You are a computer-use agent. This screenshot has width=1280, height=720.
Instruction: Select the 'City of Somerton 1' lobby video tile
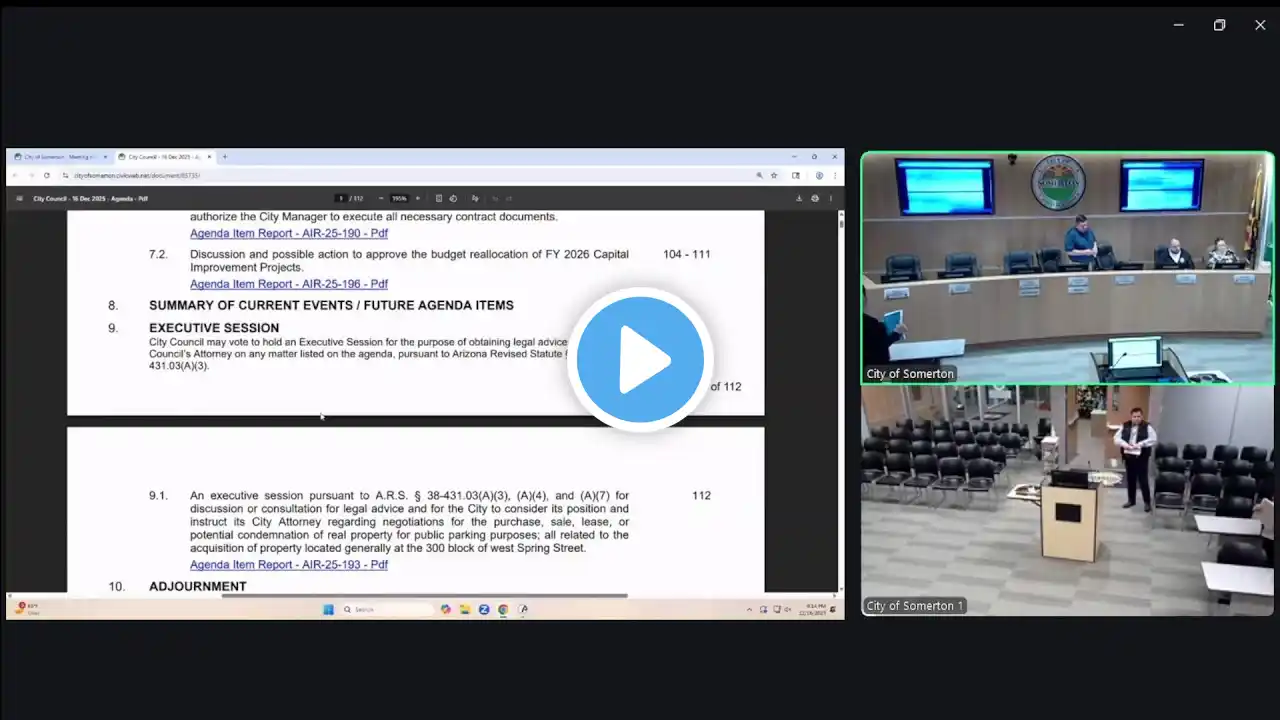[x=1068, y=501]
